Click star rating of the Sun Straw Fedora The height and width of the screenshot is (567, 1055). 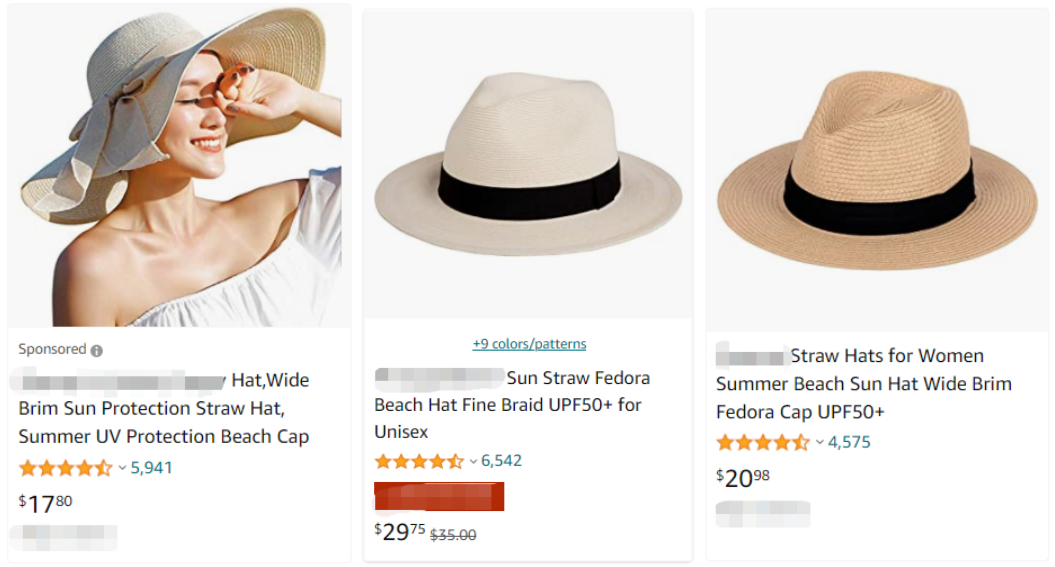[419, 462]
